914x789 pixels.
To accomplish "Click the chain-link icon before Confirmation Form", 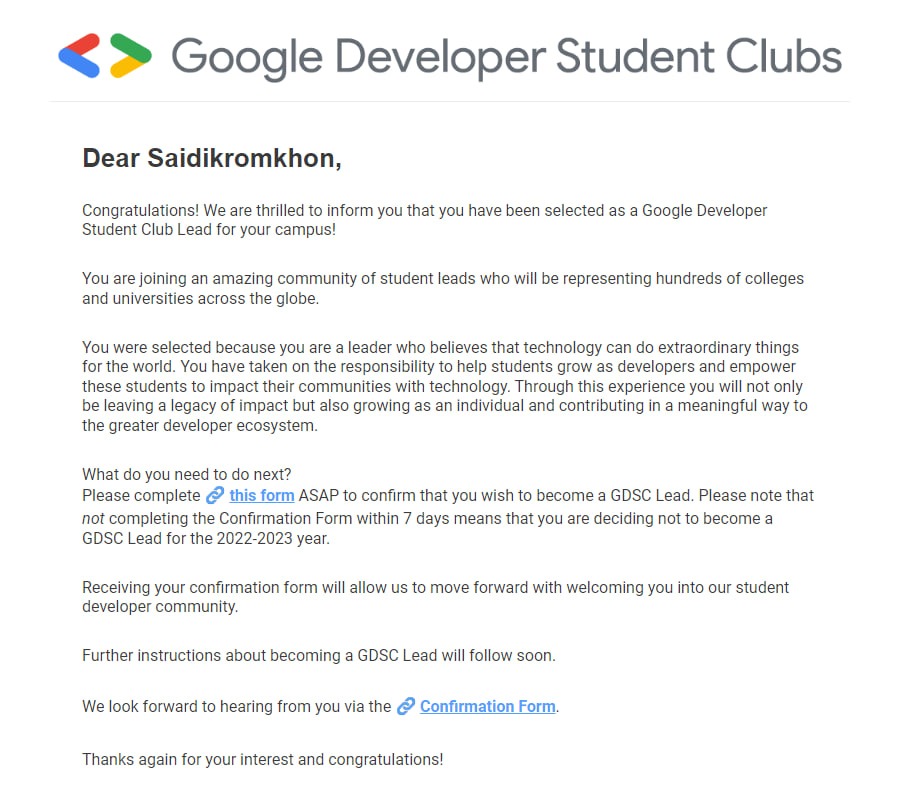I will coord(406,707).
